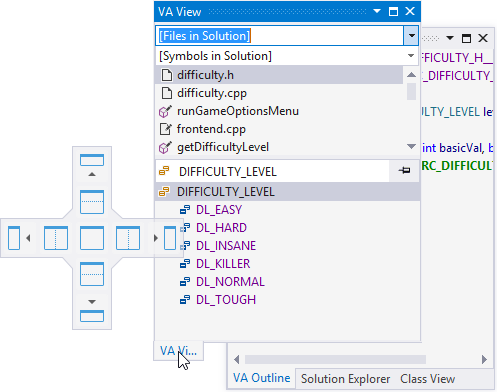Click the horizontal scrollbar thumb at bottom
497x392 pixels.
[x=335, y=359]
